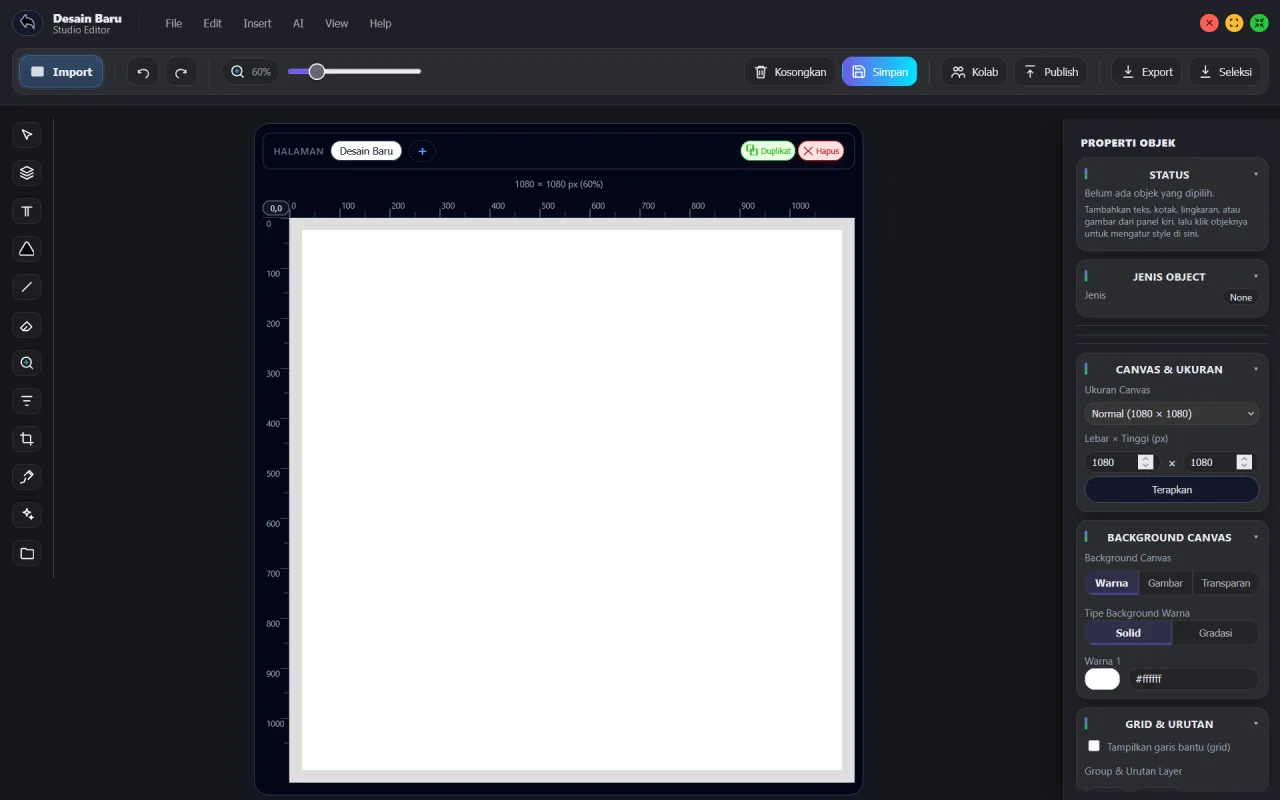Click the zoom slider handle
The height and width of the screenshot is (800, 1280).
pyautogui.click(x=317, y=71)
